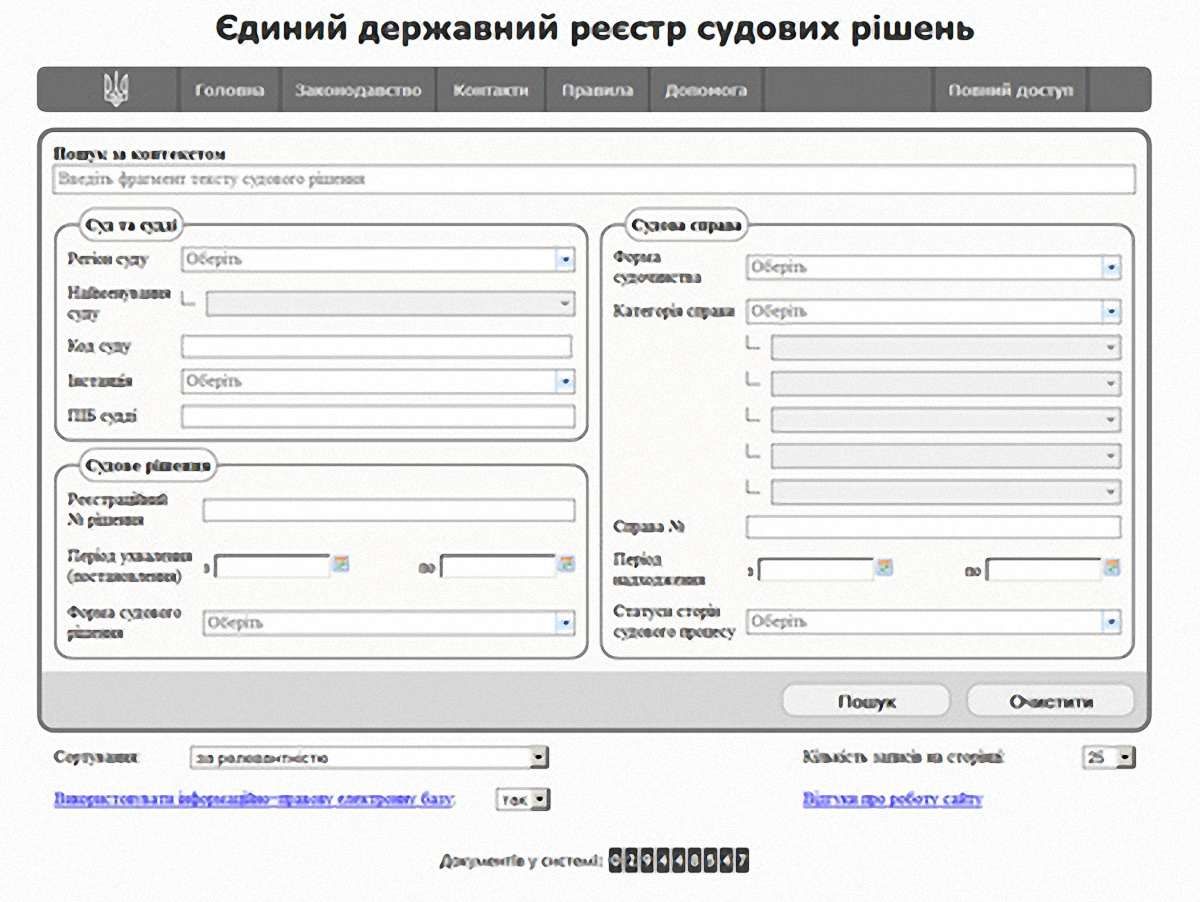The width and height of the screenshot is (1200, 902).
Task: Open calendar for ruling period start date
Action: pos(341,564)
